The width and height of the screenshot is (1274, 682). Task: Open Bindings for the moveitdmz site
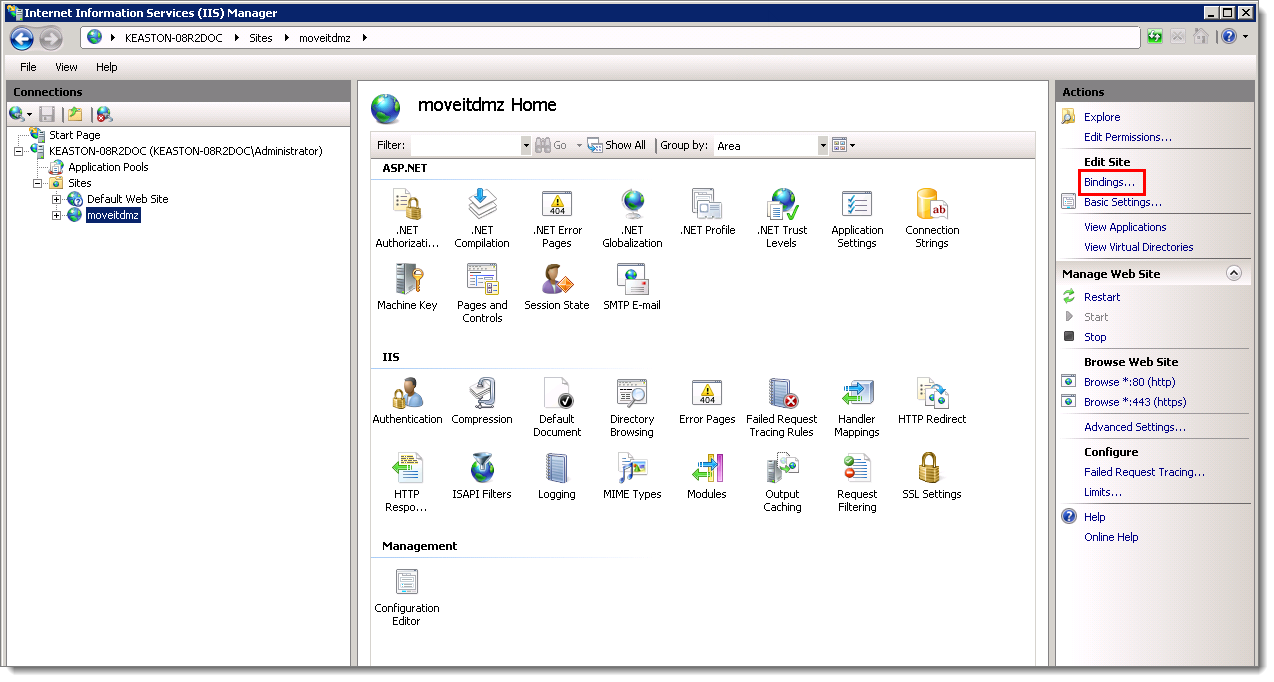1110,182
